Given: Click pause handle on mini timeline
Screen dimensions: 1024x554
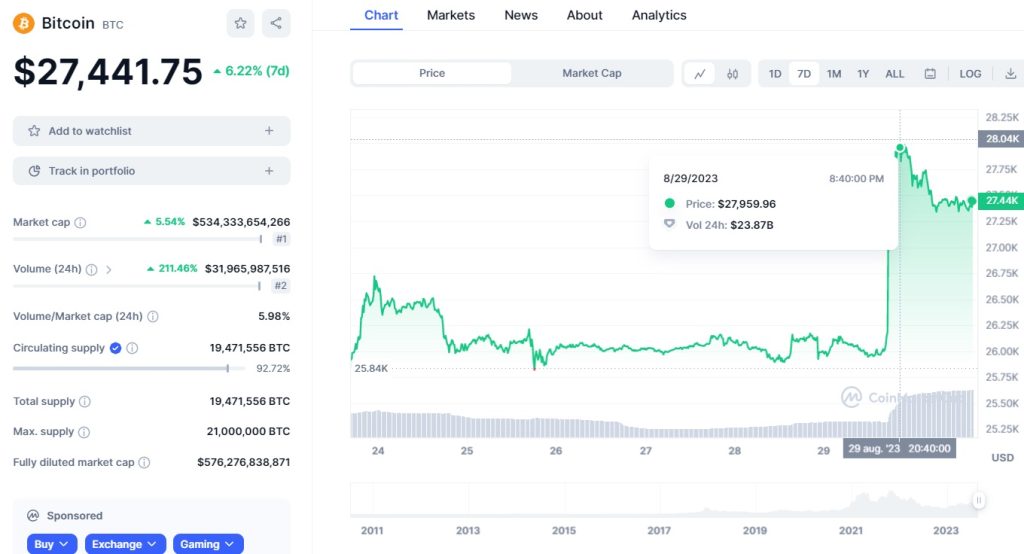Looking at the screenshot, I should pos(978,500).
